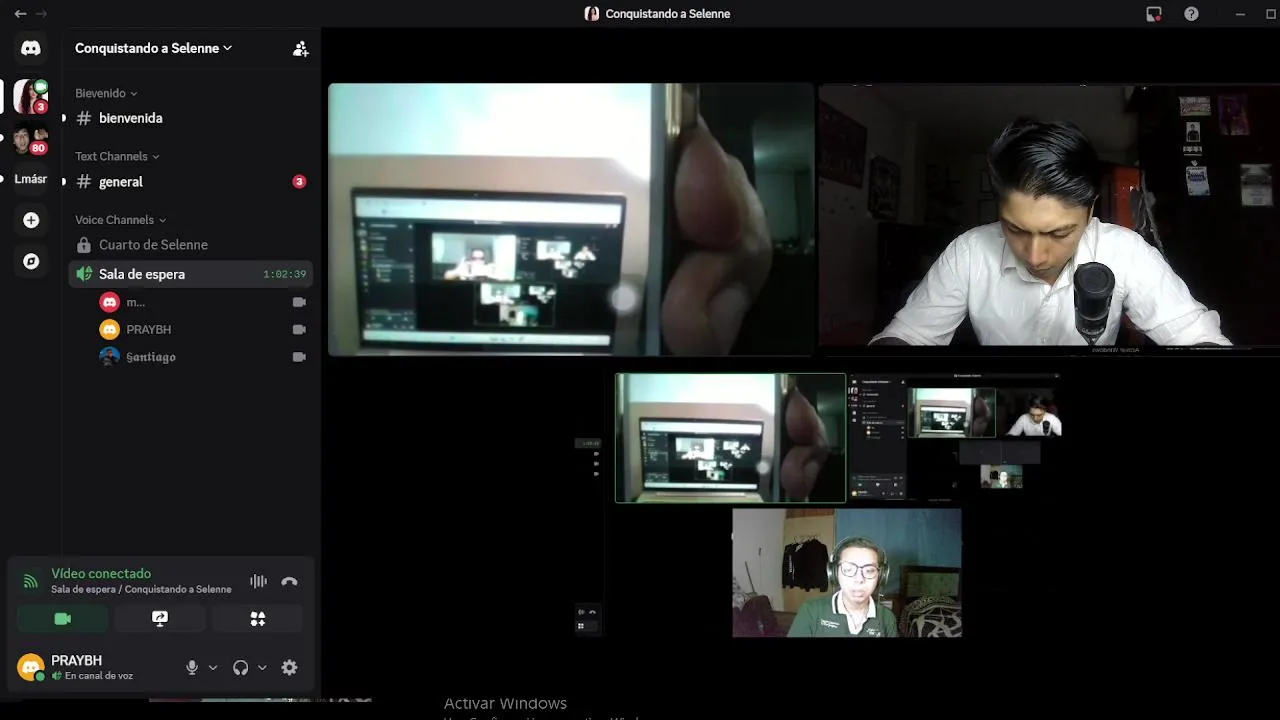
Task: Focus the green-bordered laptop video tile
Action: click(730, 438)
